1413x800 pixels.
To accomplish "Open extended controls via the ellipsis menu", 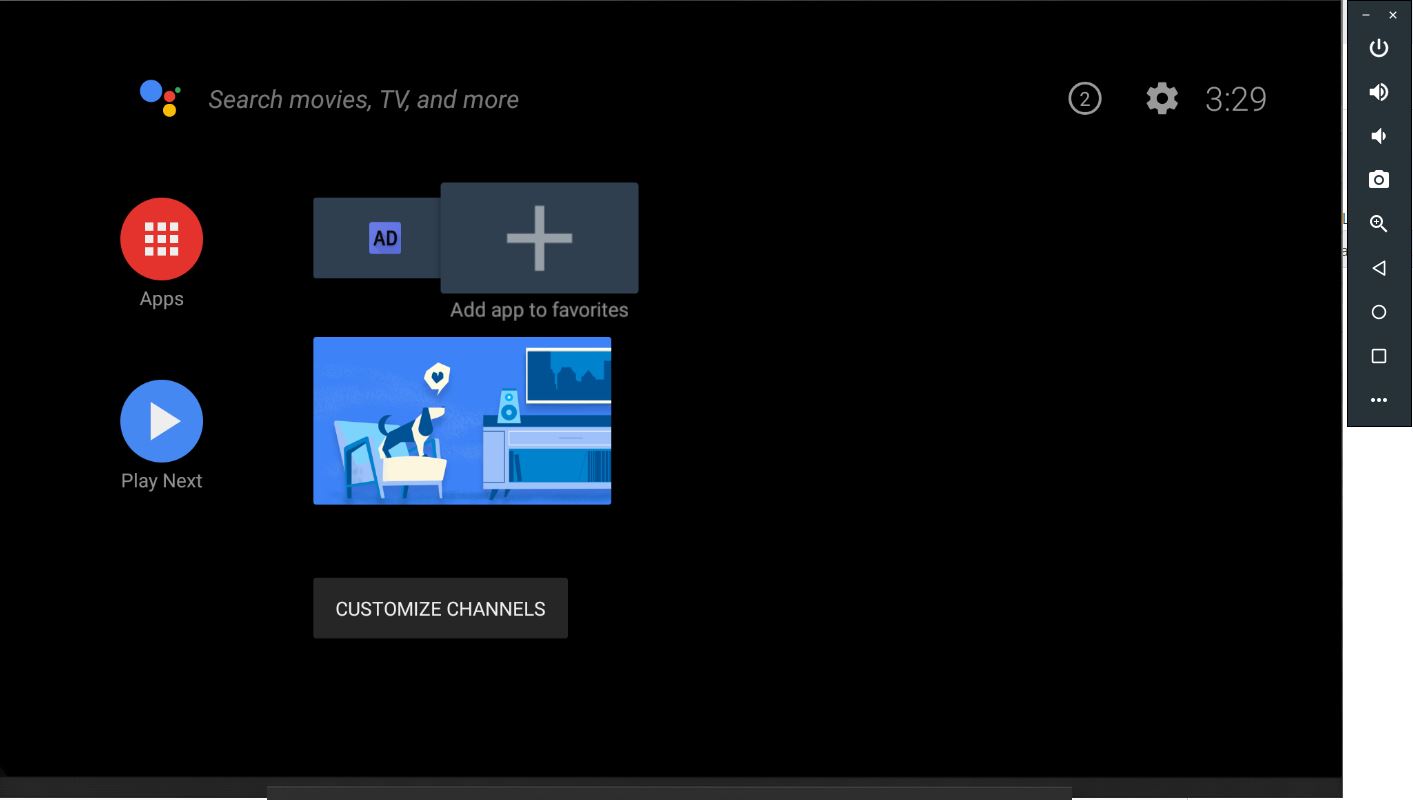I will 1378,399.
